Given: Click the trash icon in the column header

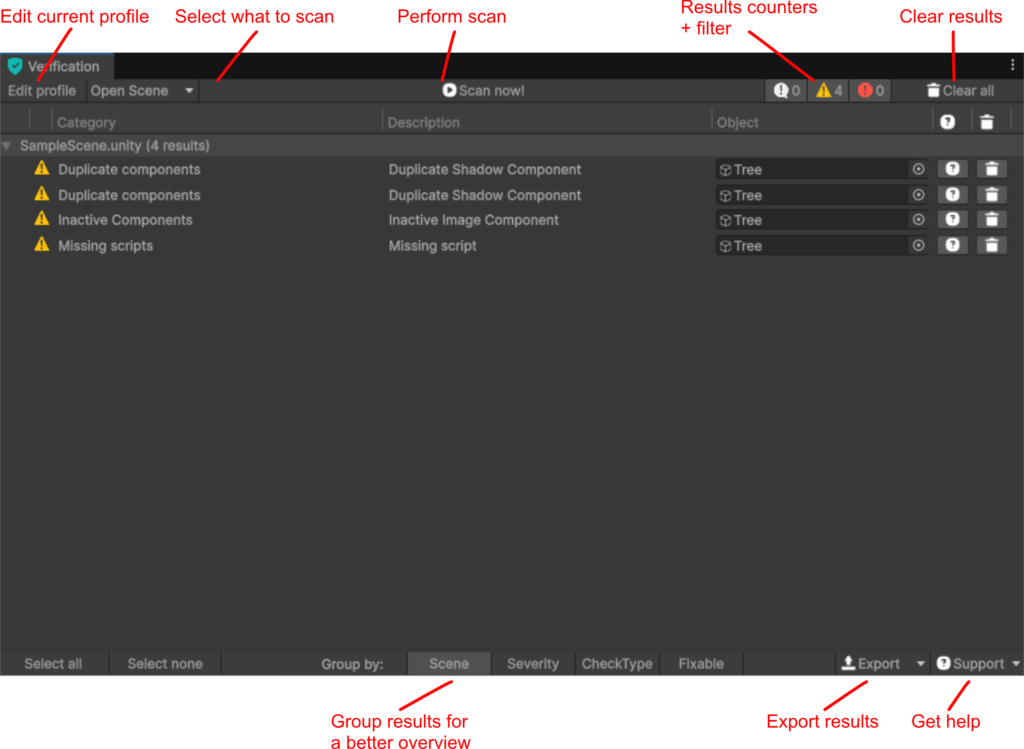Looking at the screenshot, I should click(x=987, y=122).
